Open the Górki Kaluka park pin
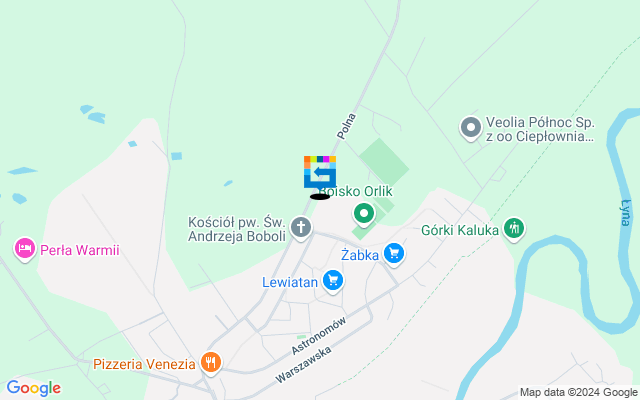Viewport: 640px width, 400px height. (514, 229)
